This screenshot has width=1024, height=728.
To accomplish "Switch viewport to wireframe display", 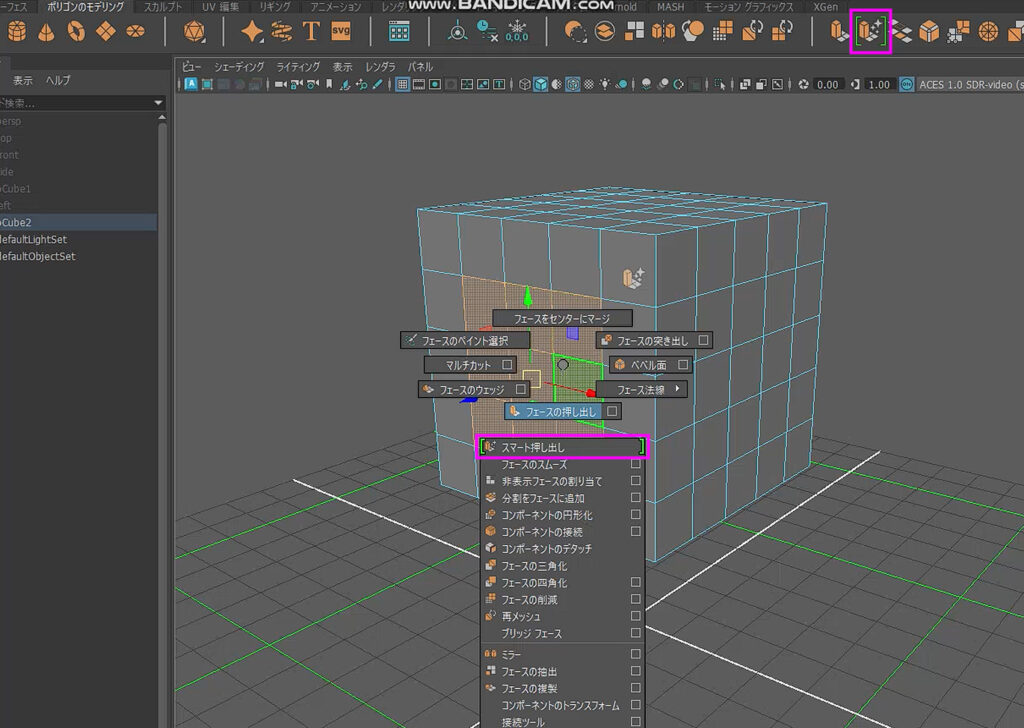I will click(x=524, y=84).
